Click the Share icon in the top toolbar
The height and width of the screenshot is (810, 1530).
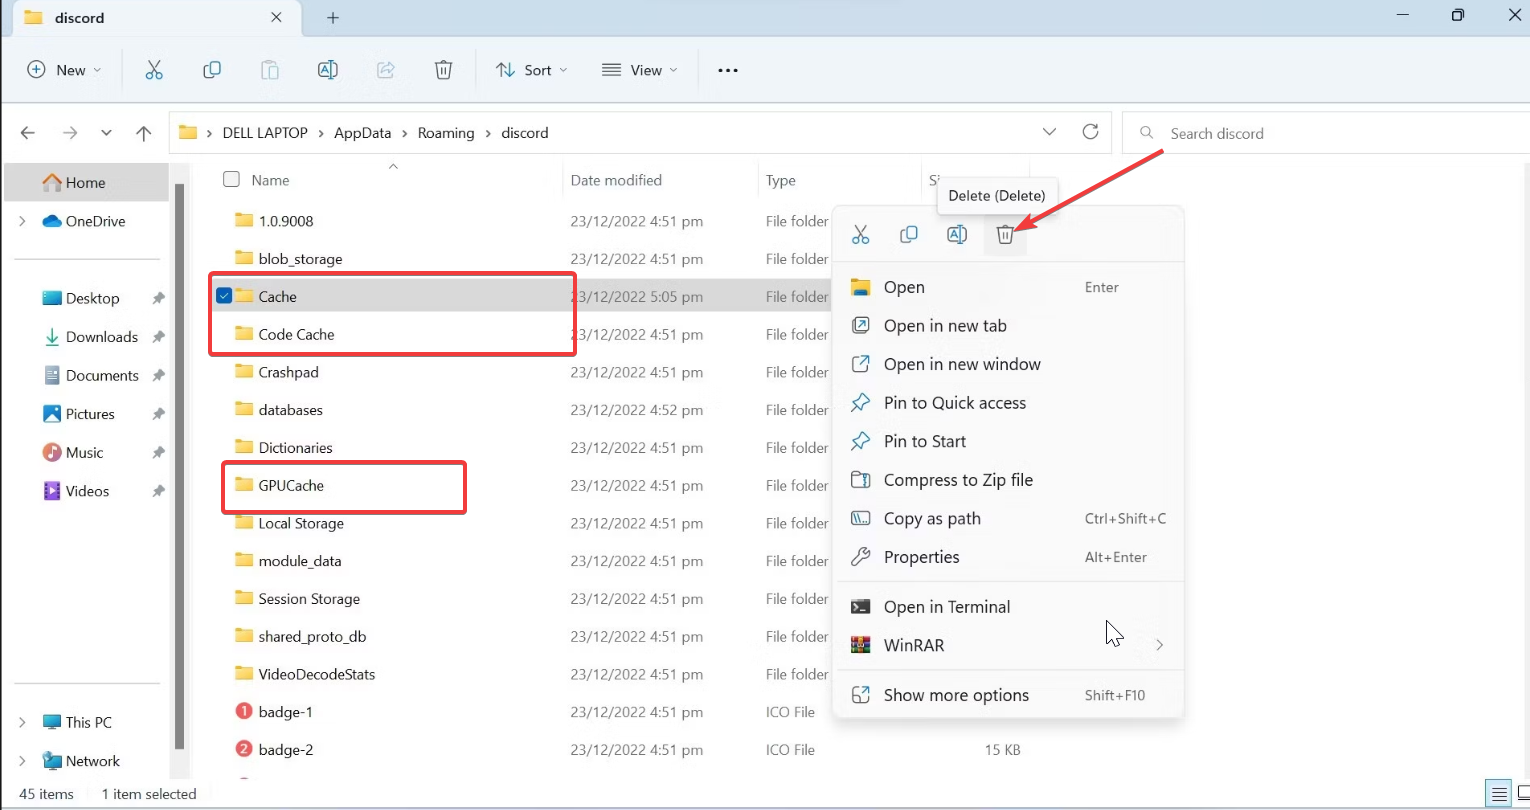(386, 70)
